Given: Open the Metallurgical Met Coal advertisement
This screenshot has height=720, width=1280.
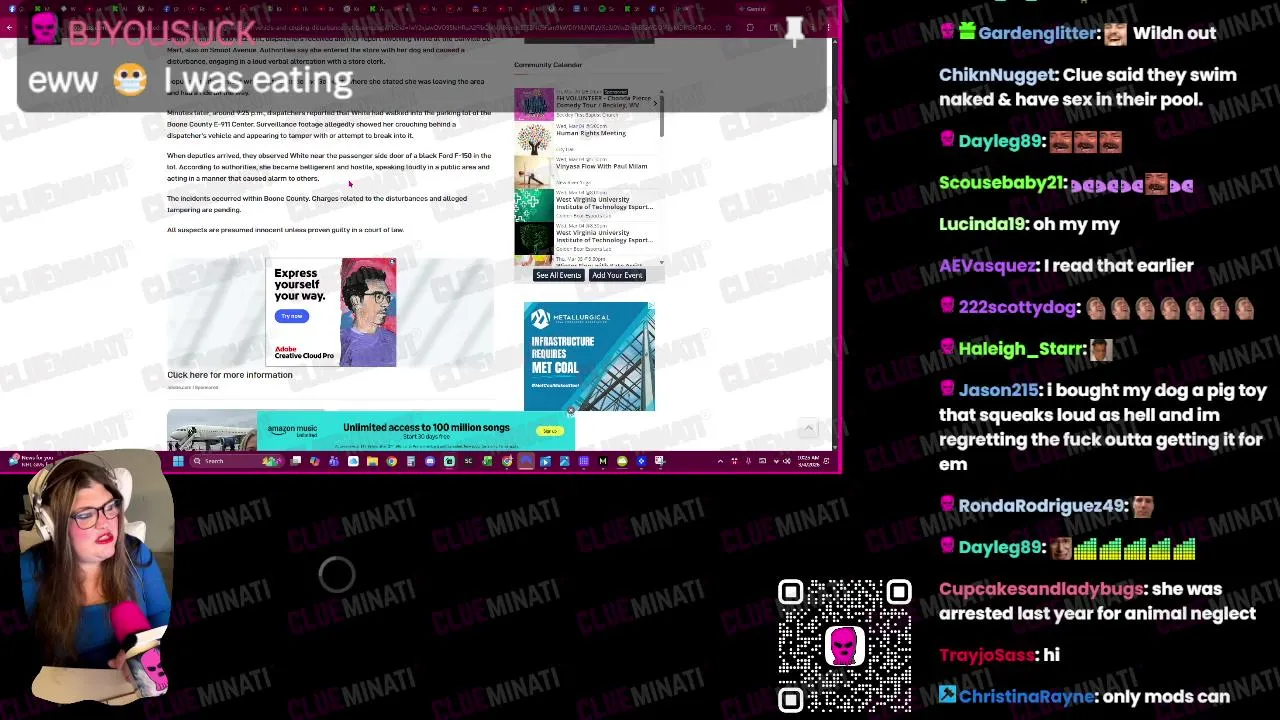Looking at the screenshot, I should (589, 356).
